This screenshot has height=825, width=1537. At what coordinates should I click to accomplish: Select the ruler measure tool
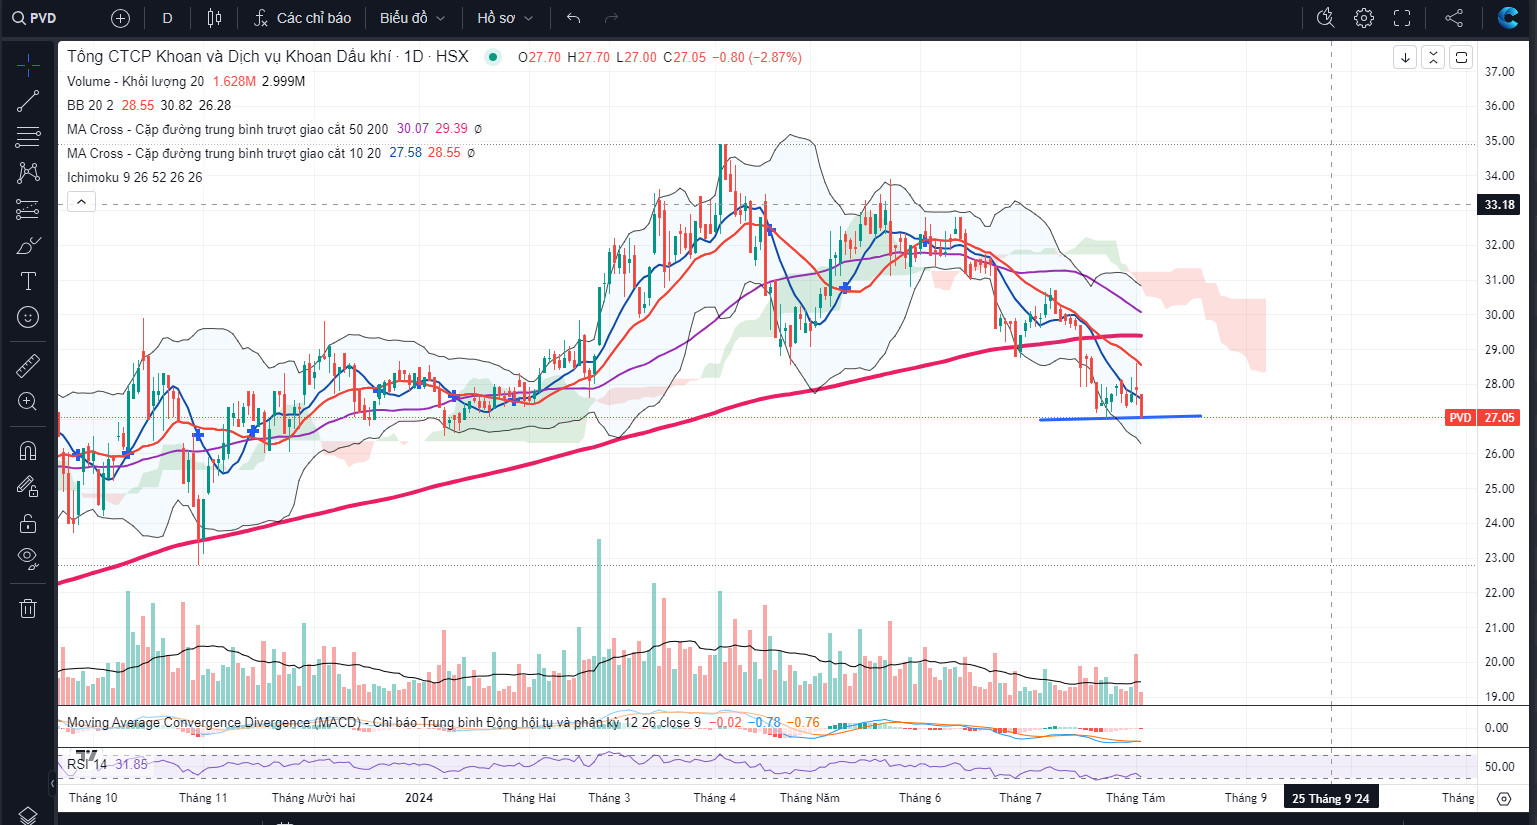point(28,366)
